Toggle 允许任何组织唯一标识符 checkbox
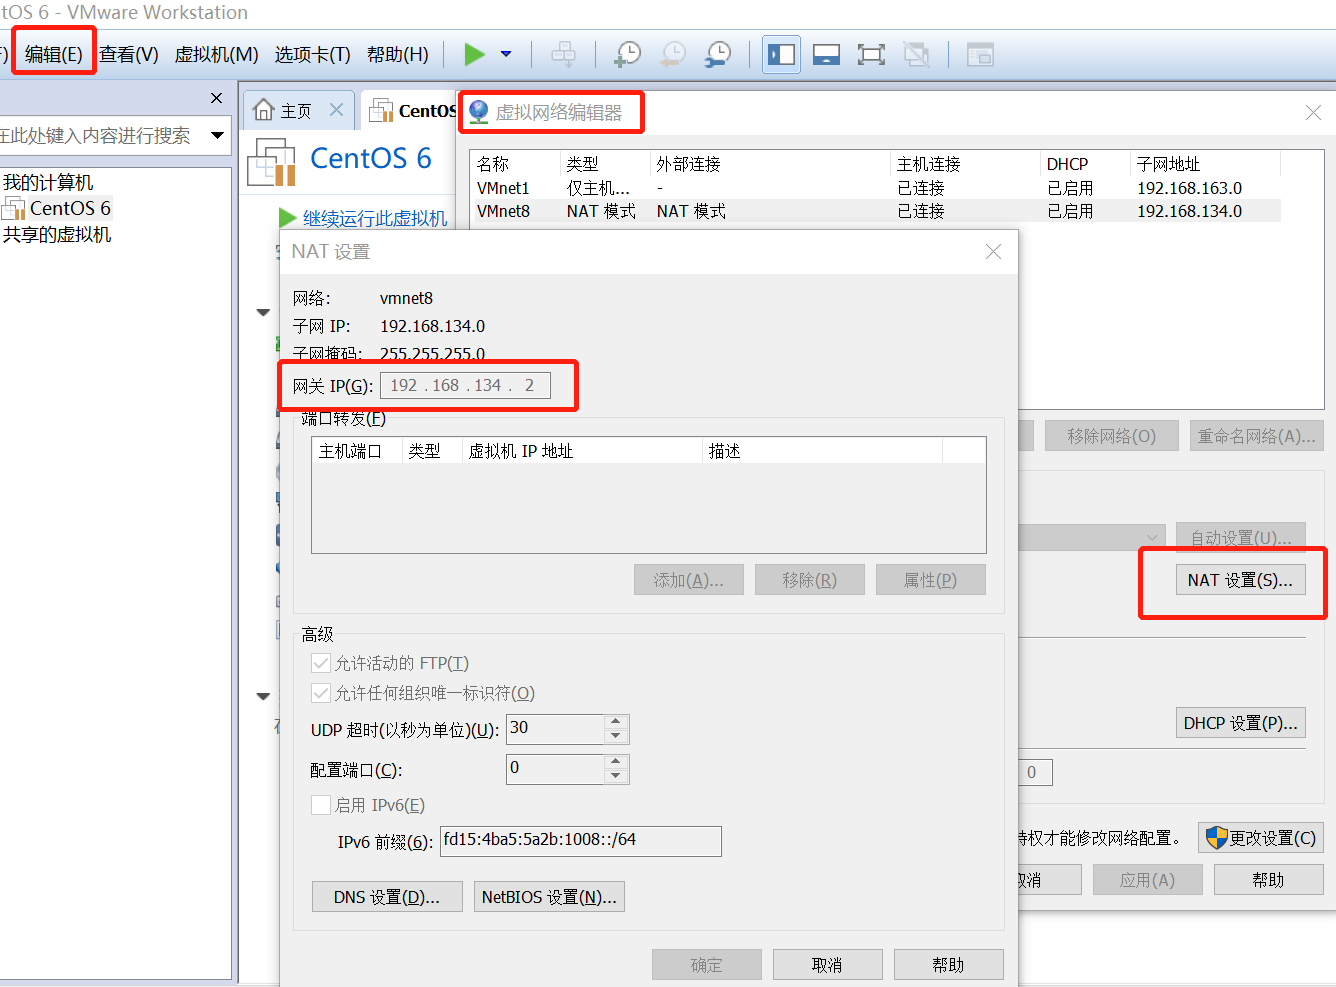 click(x=321, y=693)
